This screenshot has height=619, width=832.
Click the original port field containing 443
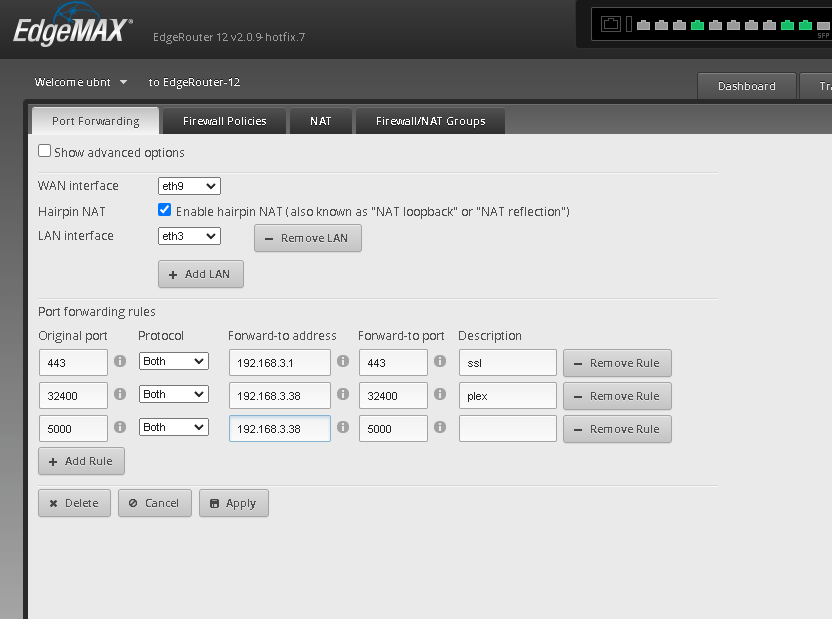73,363
